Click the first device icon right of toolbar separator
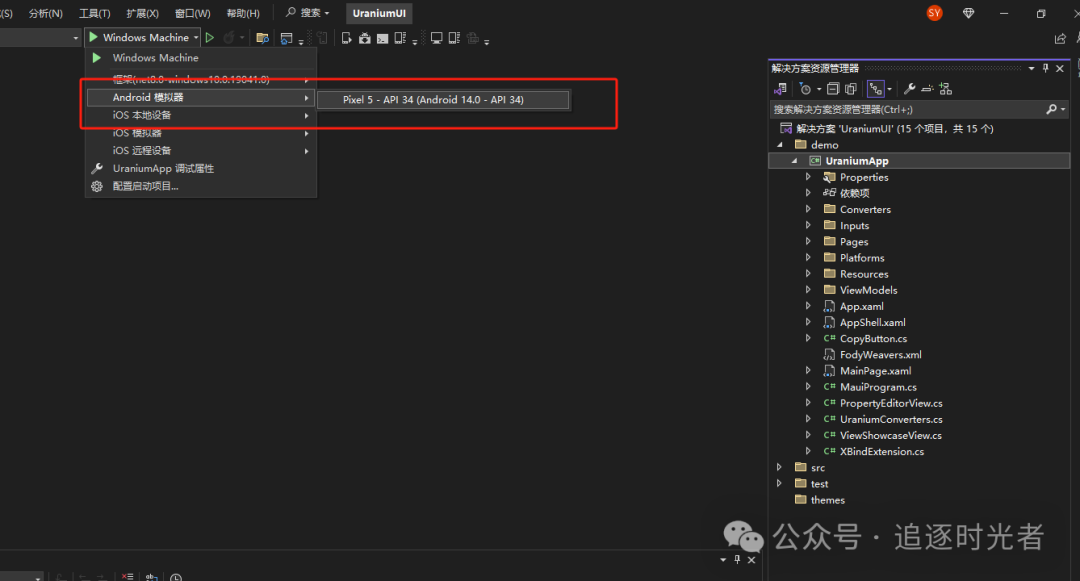This screenshot has width=1080, height=581. 346,38
